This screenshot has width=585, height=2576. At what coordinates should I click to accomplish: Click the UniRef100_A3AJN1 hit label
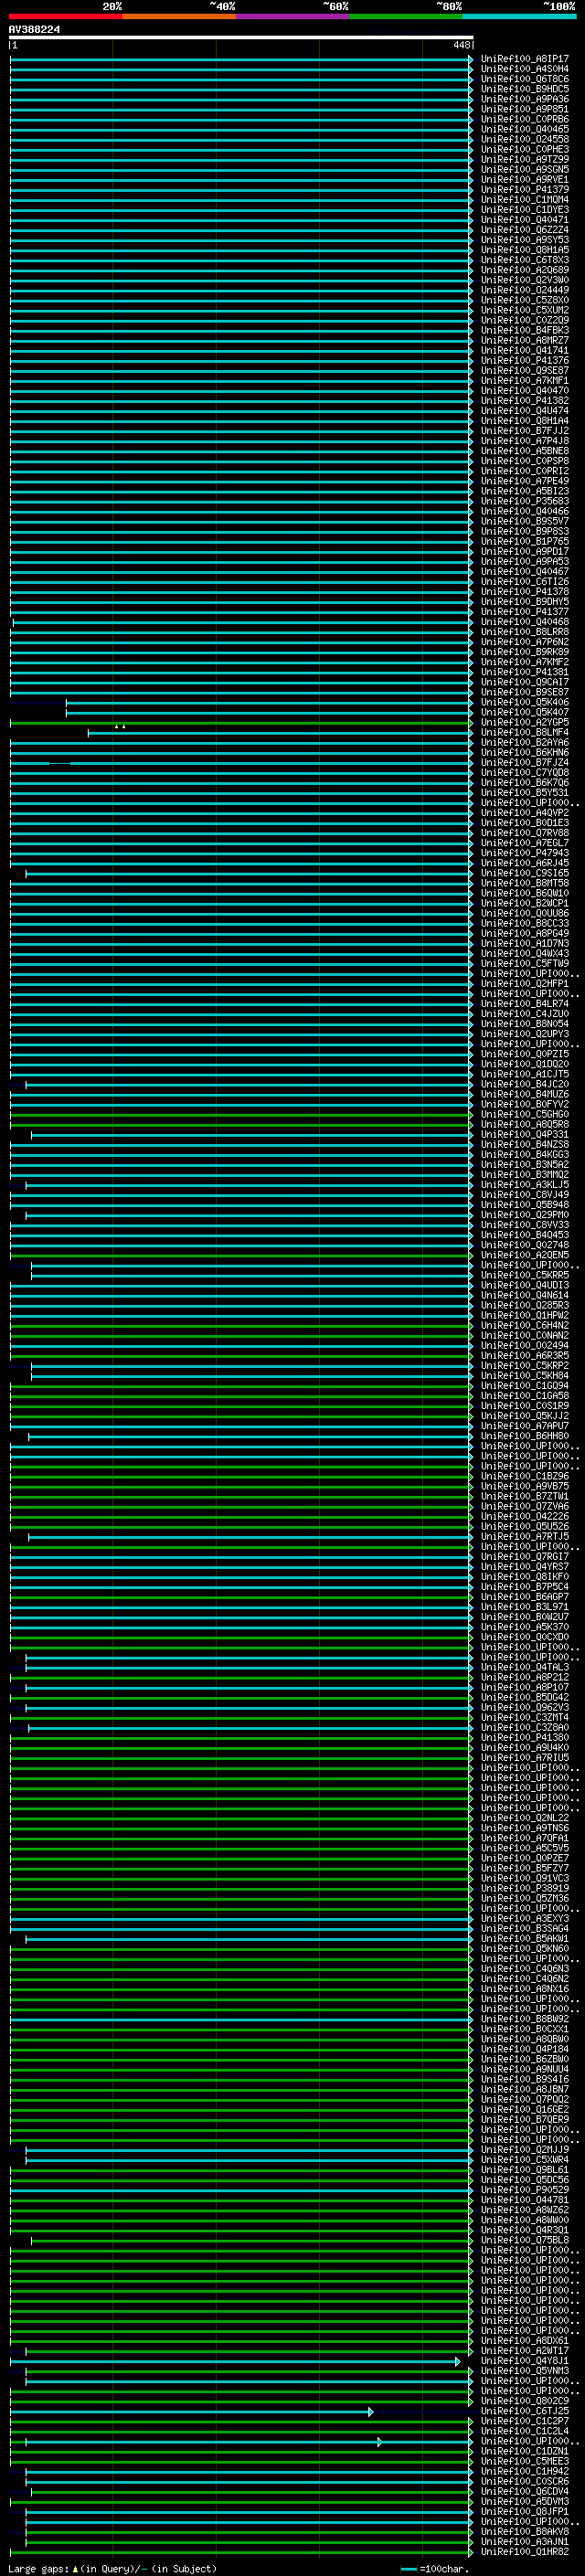(524, 2542)
